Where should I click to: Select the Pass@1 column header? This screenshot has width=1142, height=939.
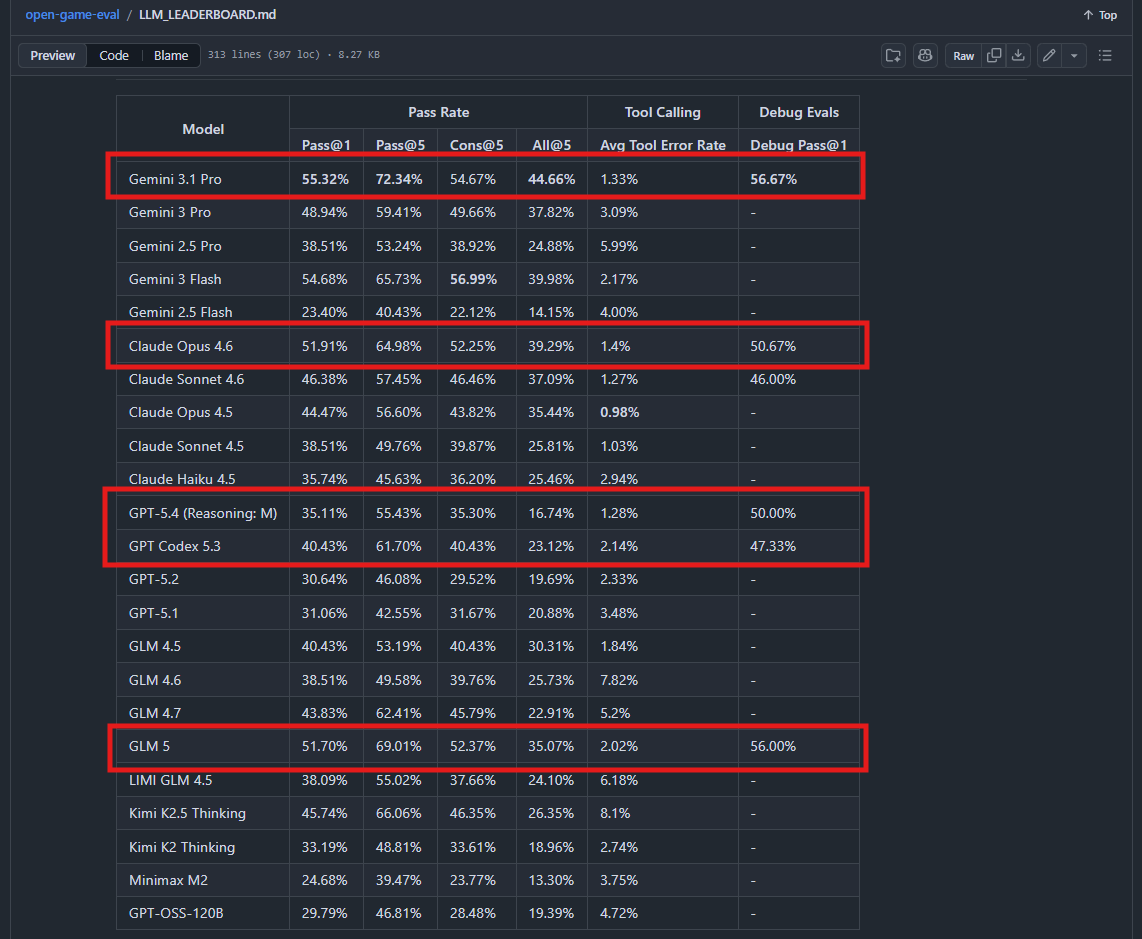pos(326,145)
